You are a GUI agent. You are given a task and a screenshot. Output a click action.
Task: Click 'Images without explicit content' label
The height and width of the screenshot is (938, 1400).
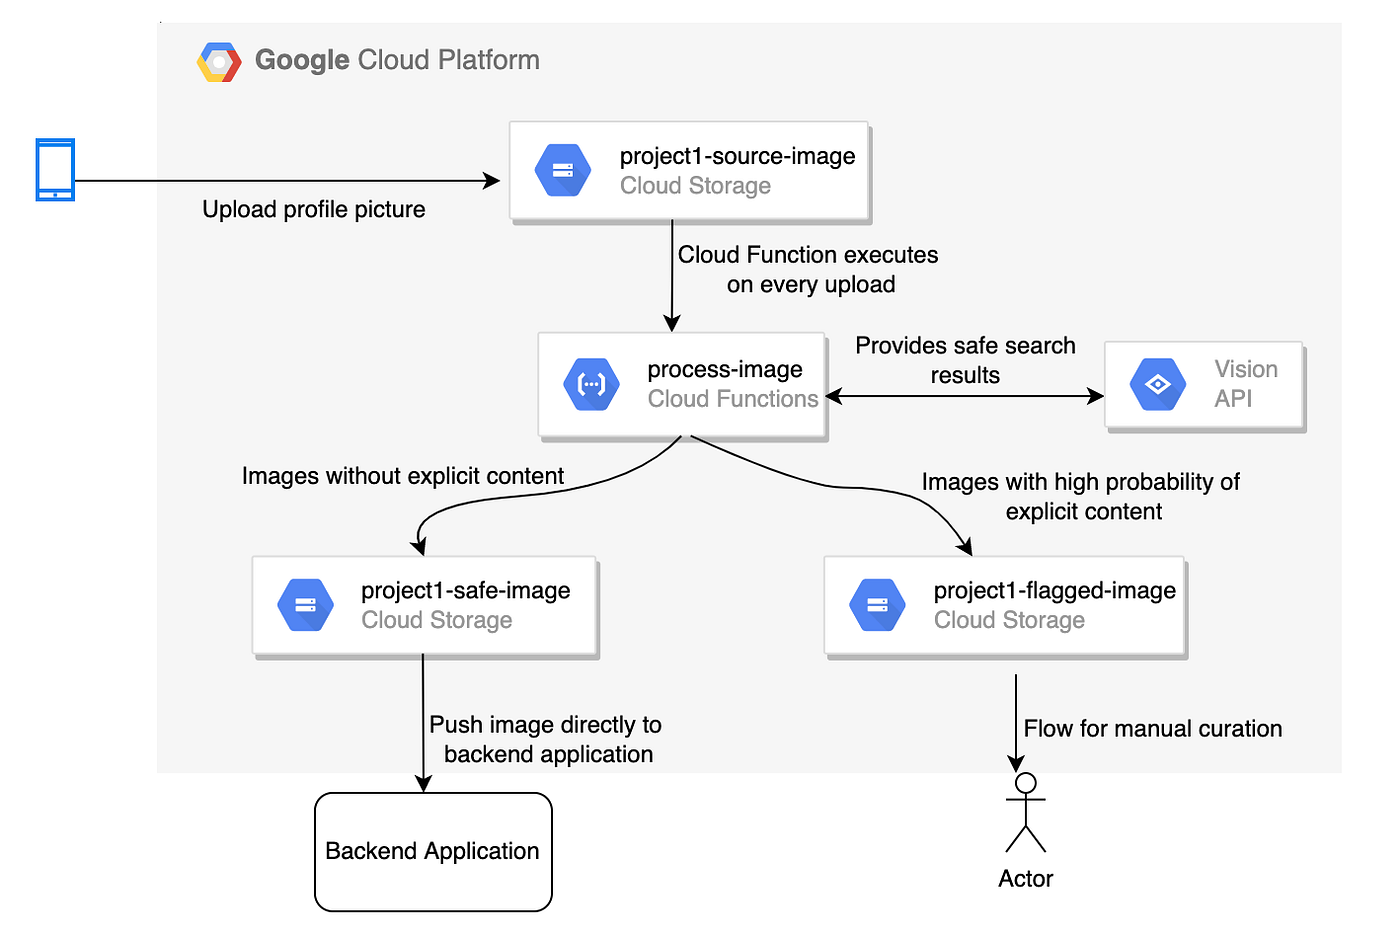point(403,476)
